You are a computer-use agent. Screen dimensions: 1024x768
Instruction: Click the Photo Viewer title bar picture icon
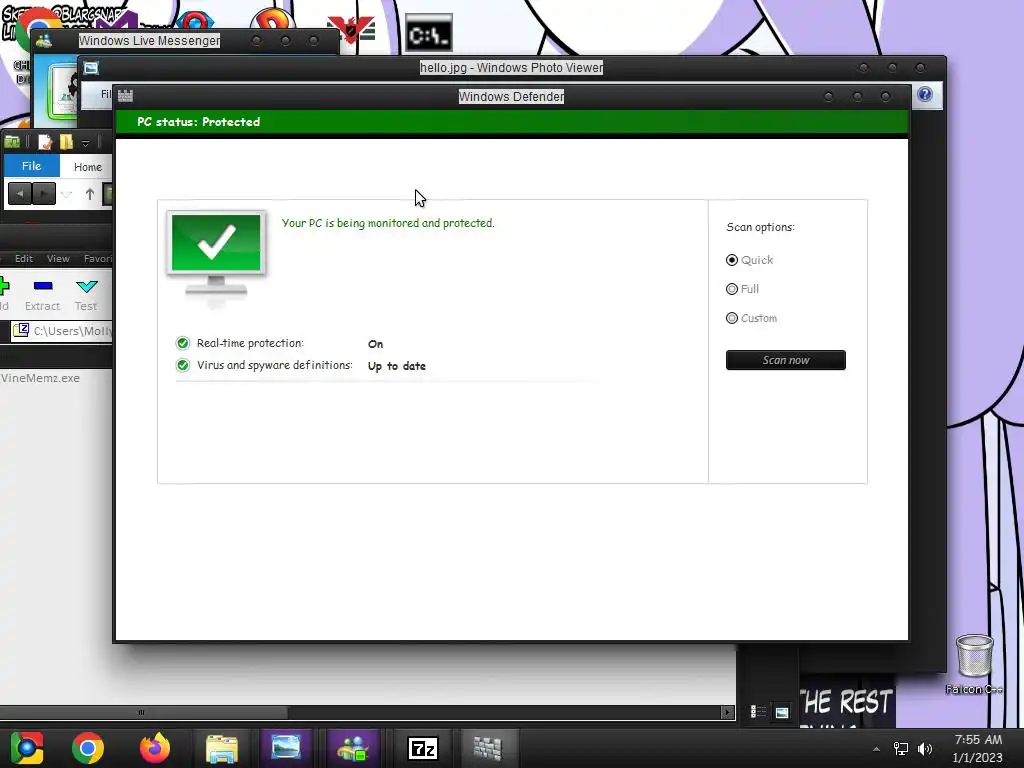click(x=91, y=67)
